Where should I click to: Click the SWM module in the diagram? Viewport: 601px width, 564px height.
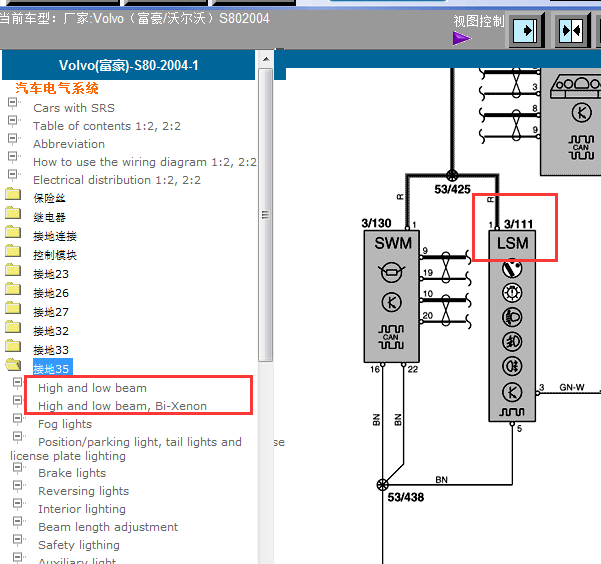392,296
